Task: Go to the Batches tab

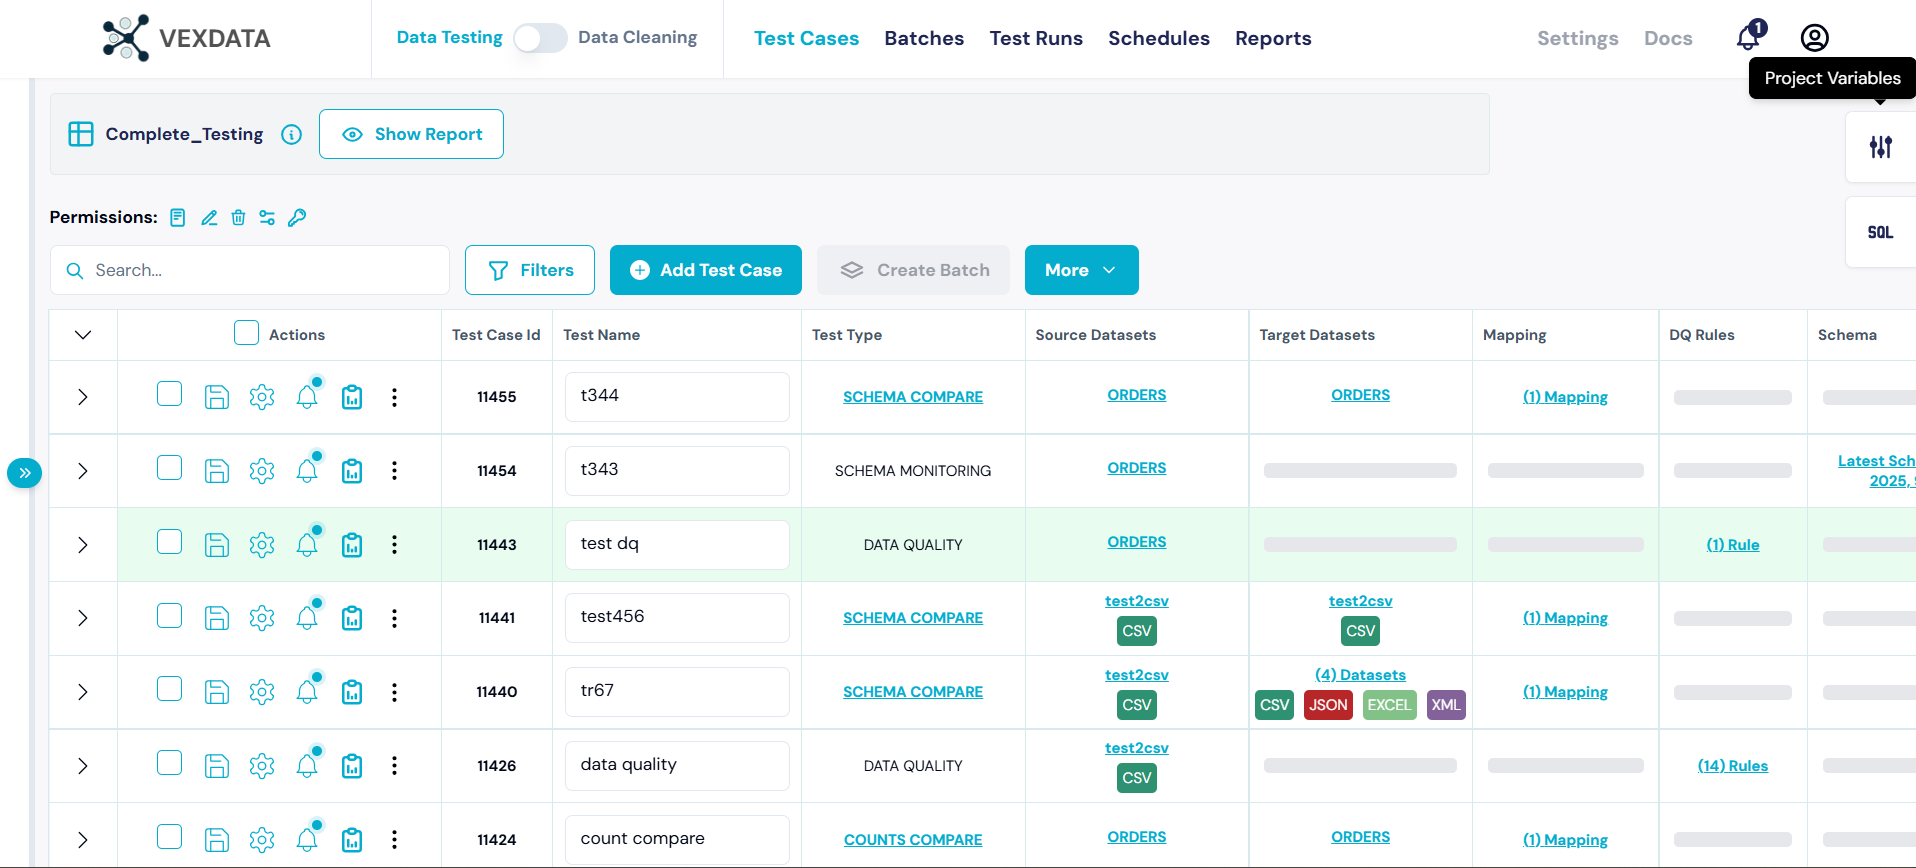Action: point(923,38)
